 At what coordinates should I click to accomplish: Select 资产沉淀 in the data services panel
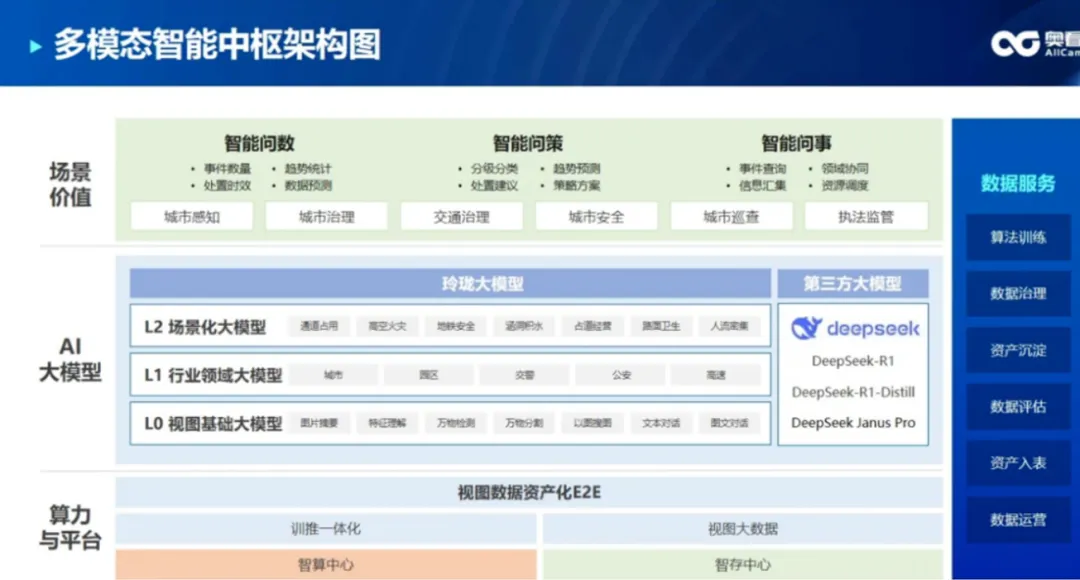click(x=1018, y=351)
